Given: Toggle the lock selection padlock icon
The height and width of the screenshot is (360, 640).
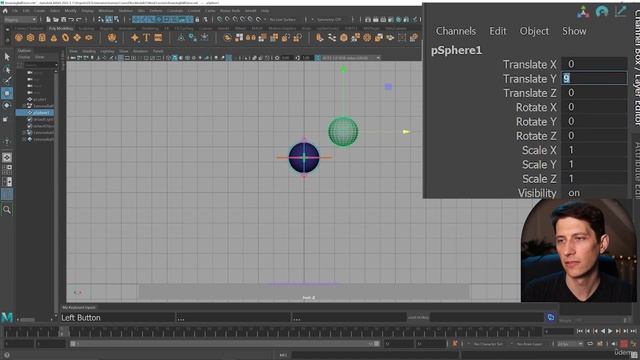Looking at the screenshot, I should pos(198,19).
